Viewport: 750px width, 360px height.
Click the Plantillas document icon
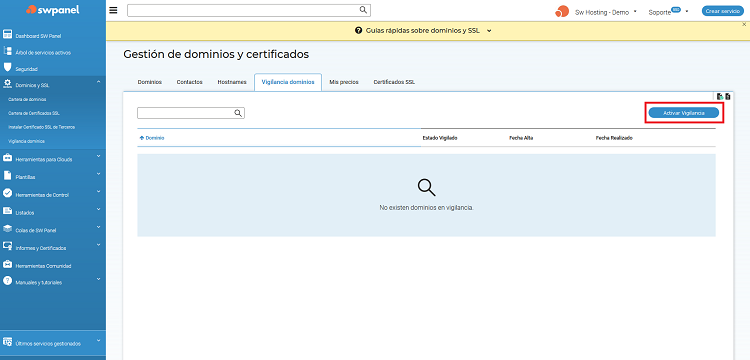(x=7, y=175)
